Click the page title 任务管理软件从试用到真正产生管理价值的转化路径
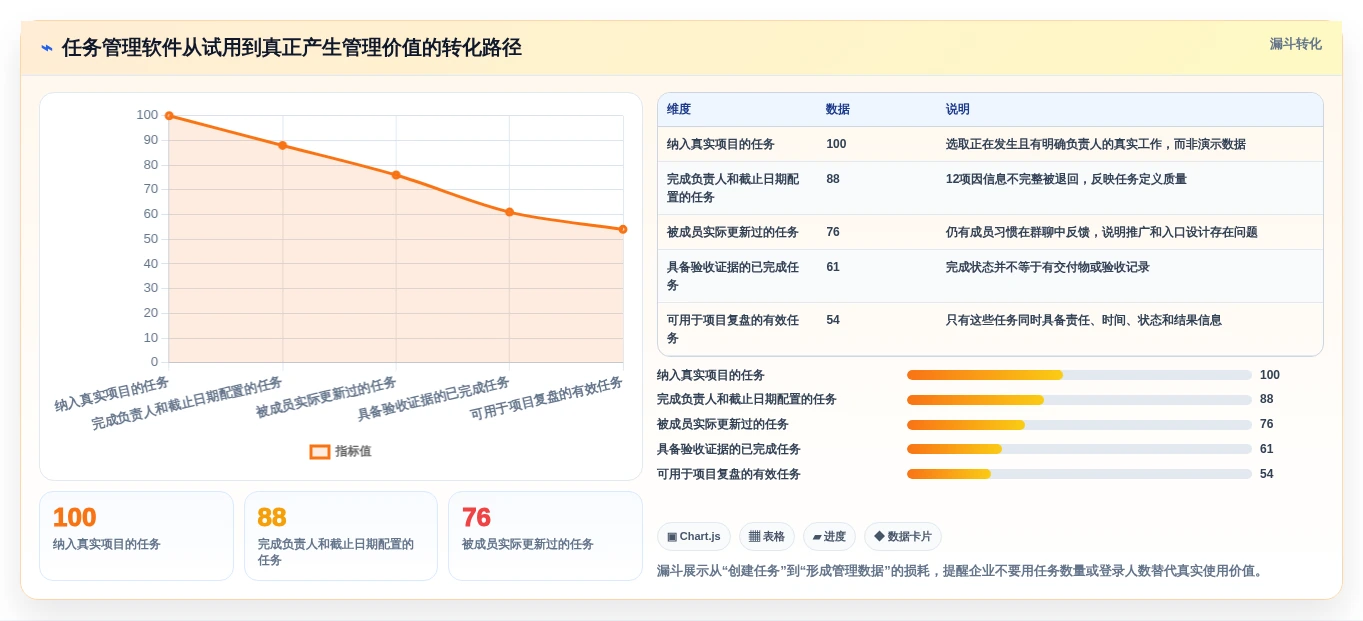The image size is (1363, 621). (292, 48)
